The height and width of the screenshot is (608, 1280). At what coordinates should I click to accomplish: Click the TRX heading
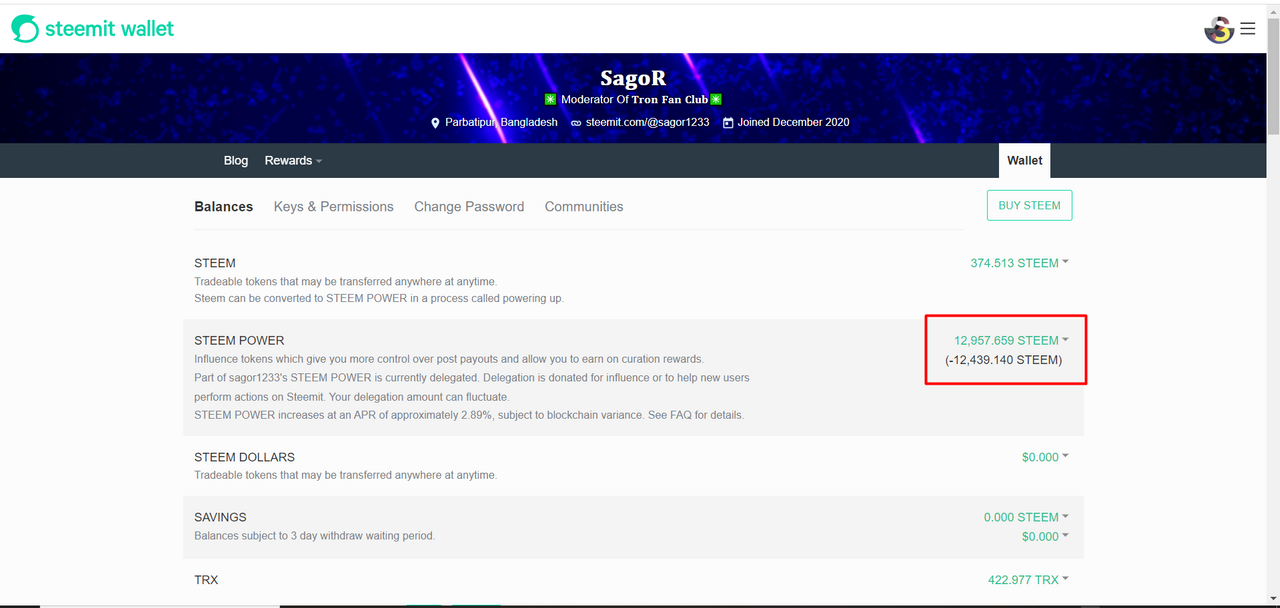click(206, 580)
